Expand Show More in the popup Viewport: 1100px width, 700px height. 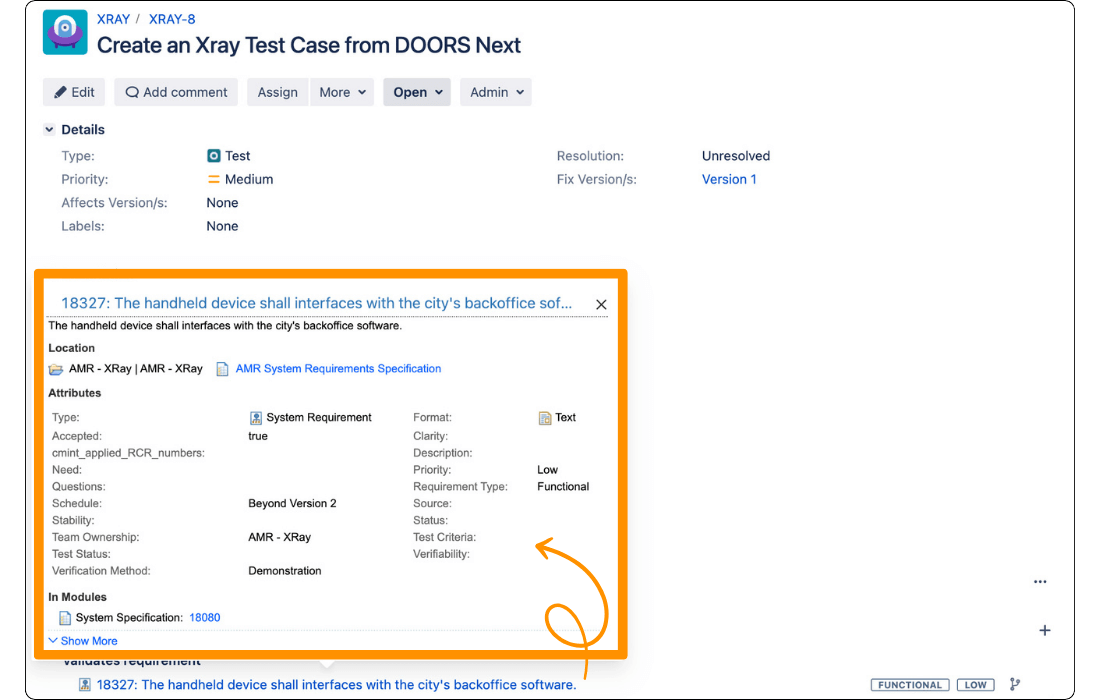pos(83,641)
